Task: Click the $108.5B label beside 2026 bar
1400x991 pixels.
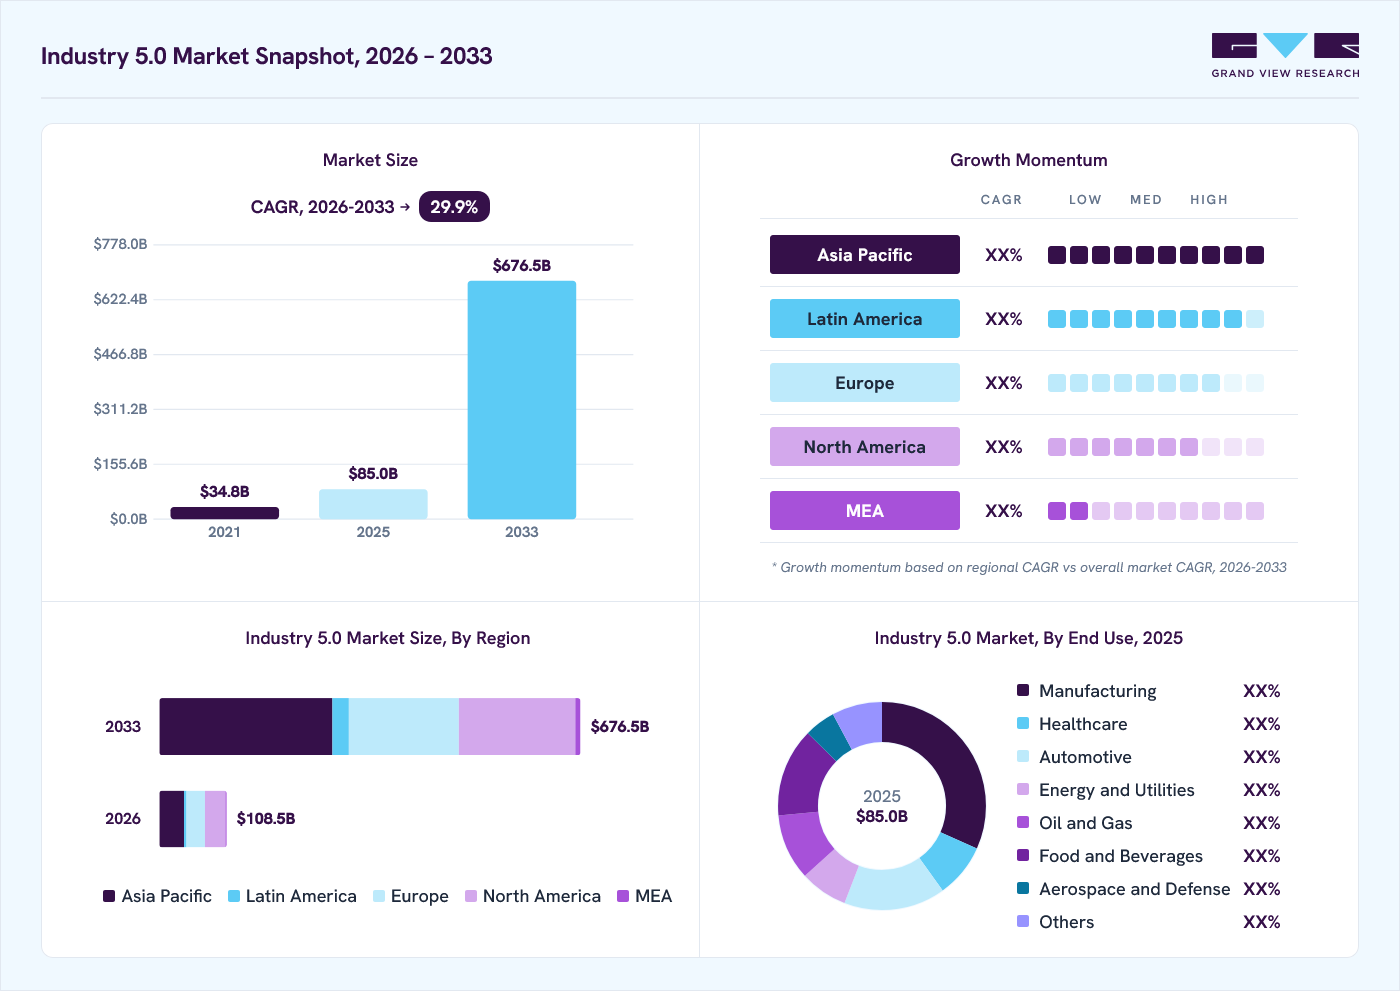Action: pyautogui.click(x=266, y=819)
